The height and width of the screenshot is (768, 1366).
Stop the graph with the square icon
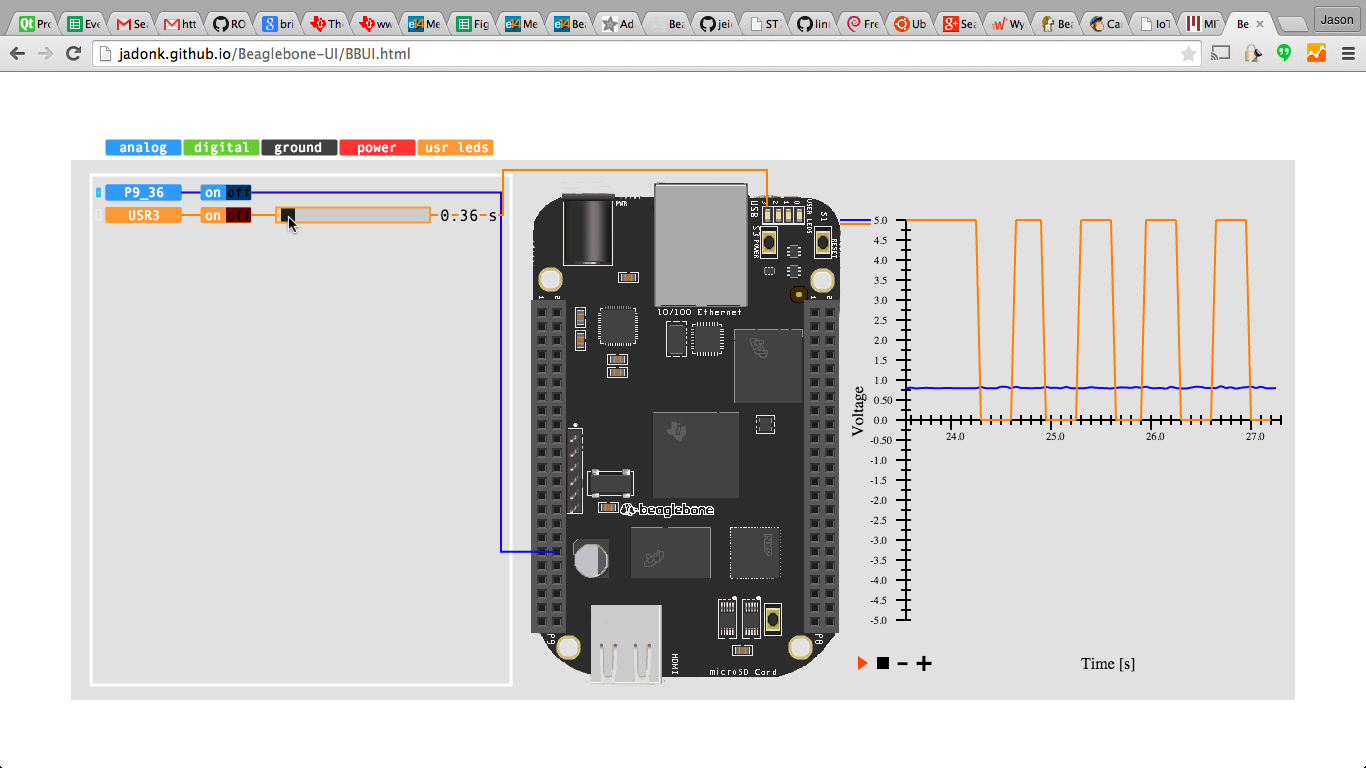tap(882, 663)
